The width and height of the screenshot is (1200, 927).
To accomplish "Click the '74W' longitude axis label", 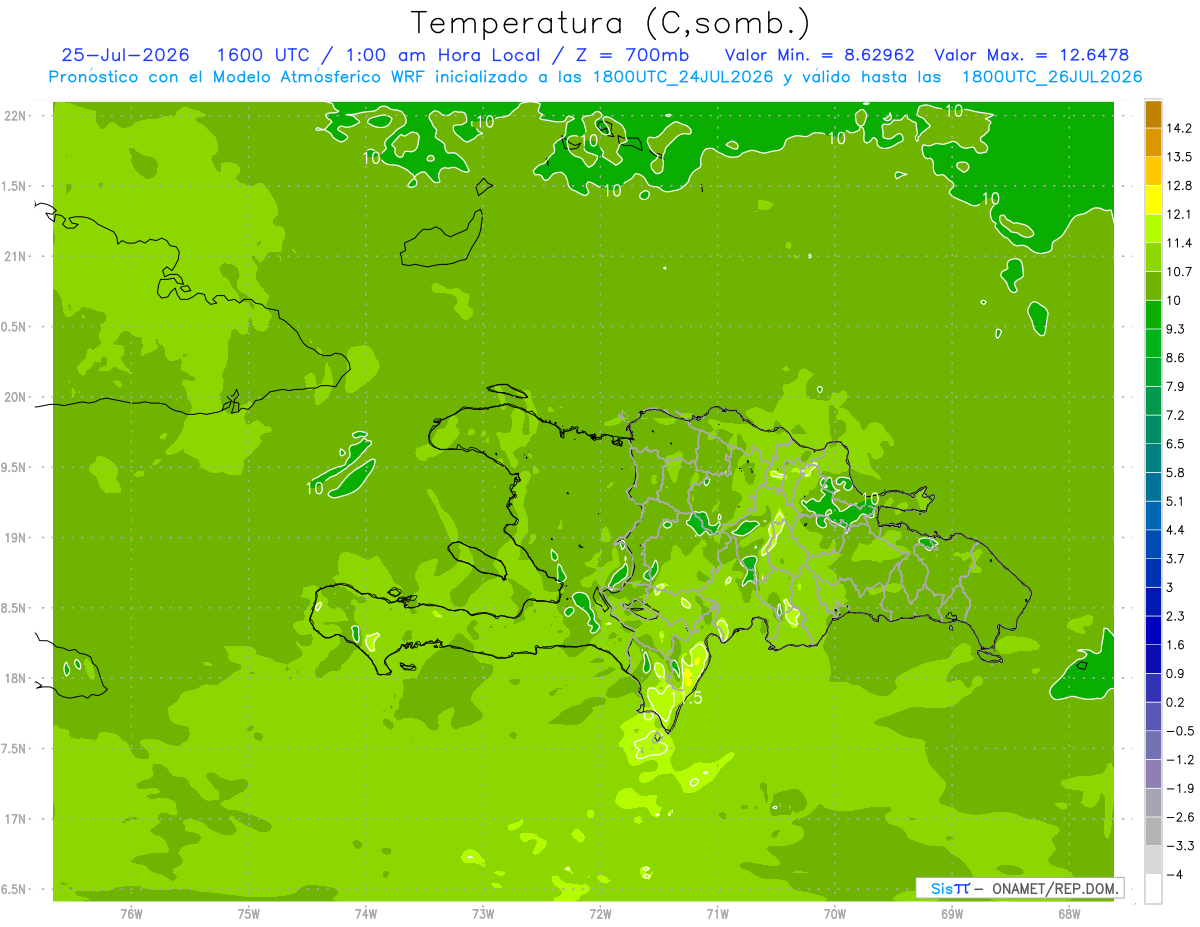I will (366, 914).
